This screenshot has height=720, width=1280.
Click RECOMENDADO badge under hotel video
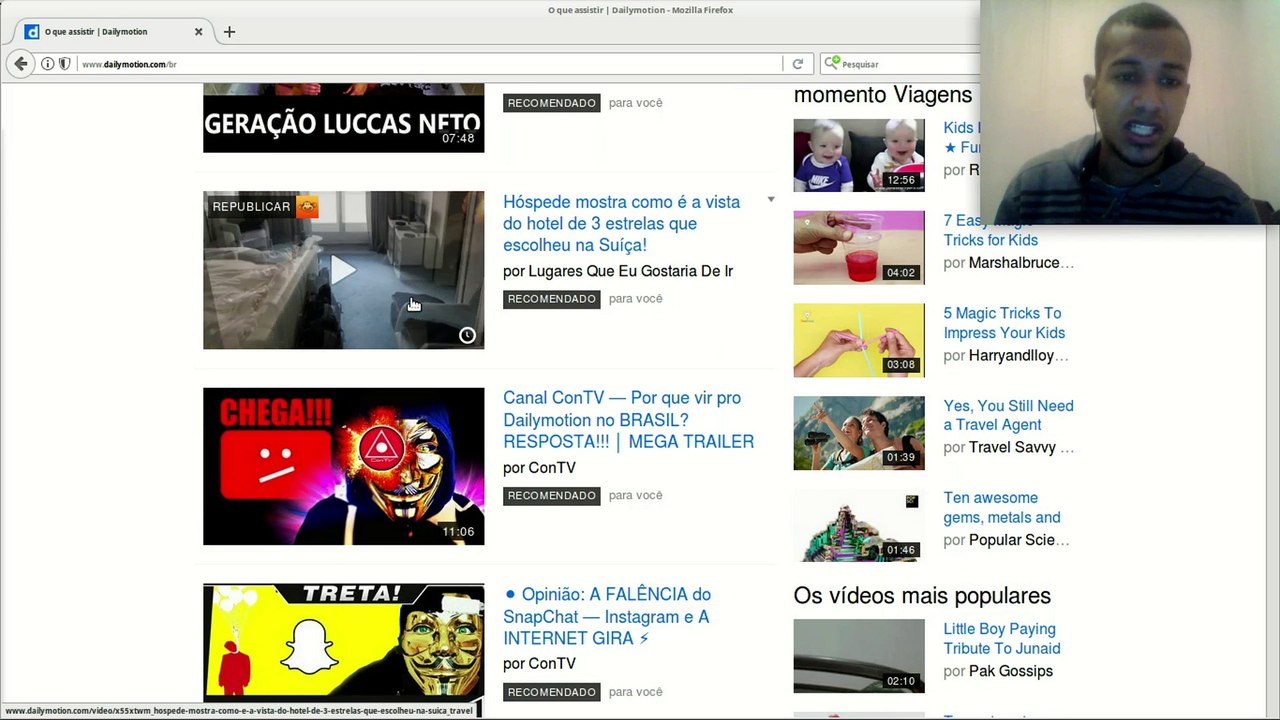coord(551,299)
